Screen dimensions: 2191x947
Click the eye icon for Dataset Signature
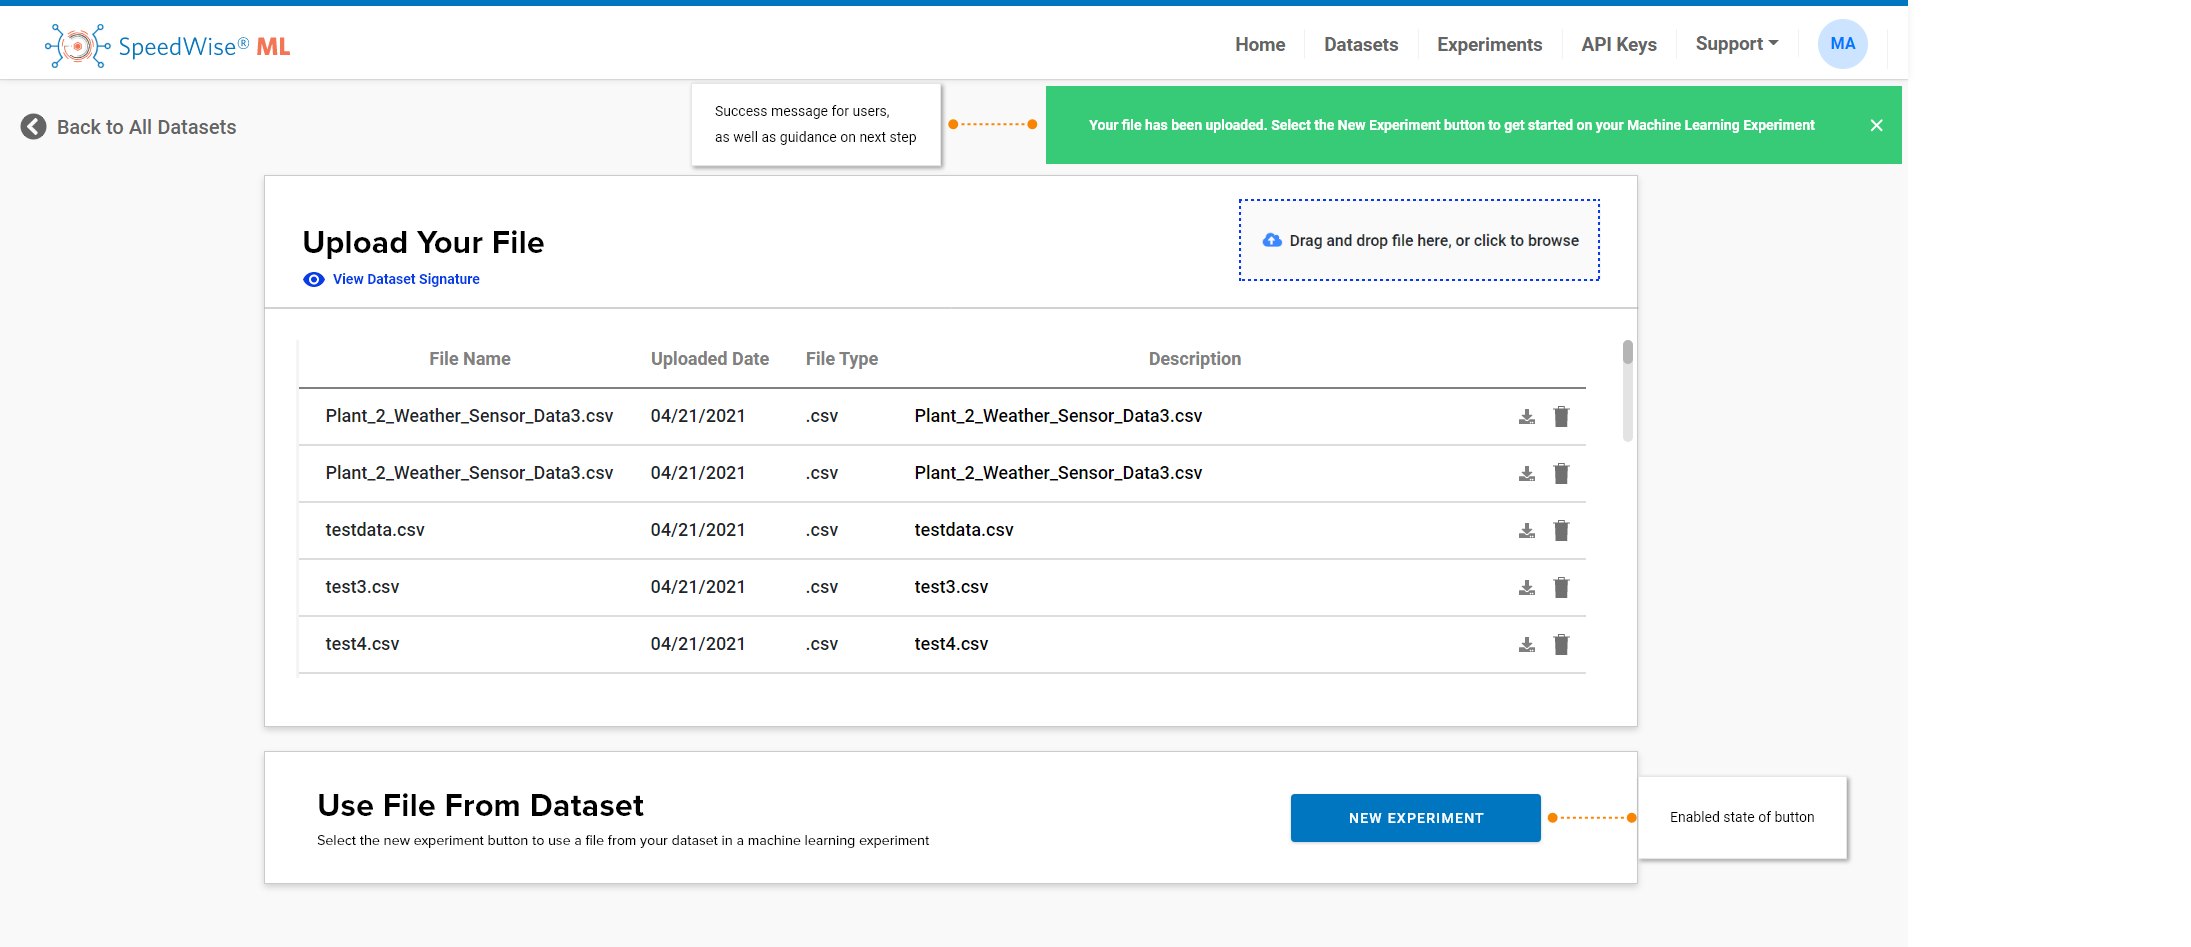[x=314, y=280]
